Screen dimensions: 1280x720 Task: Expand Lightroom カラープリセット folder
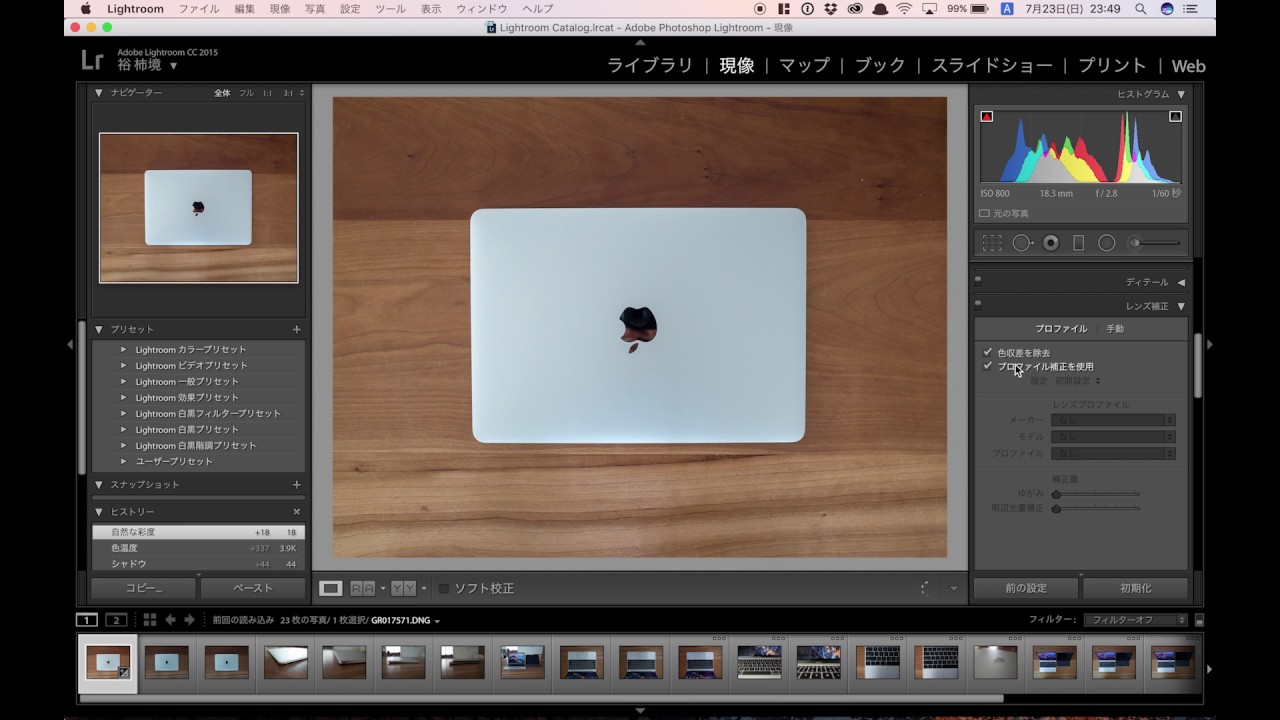(124, 349)
